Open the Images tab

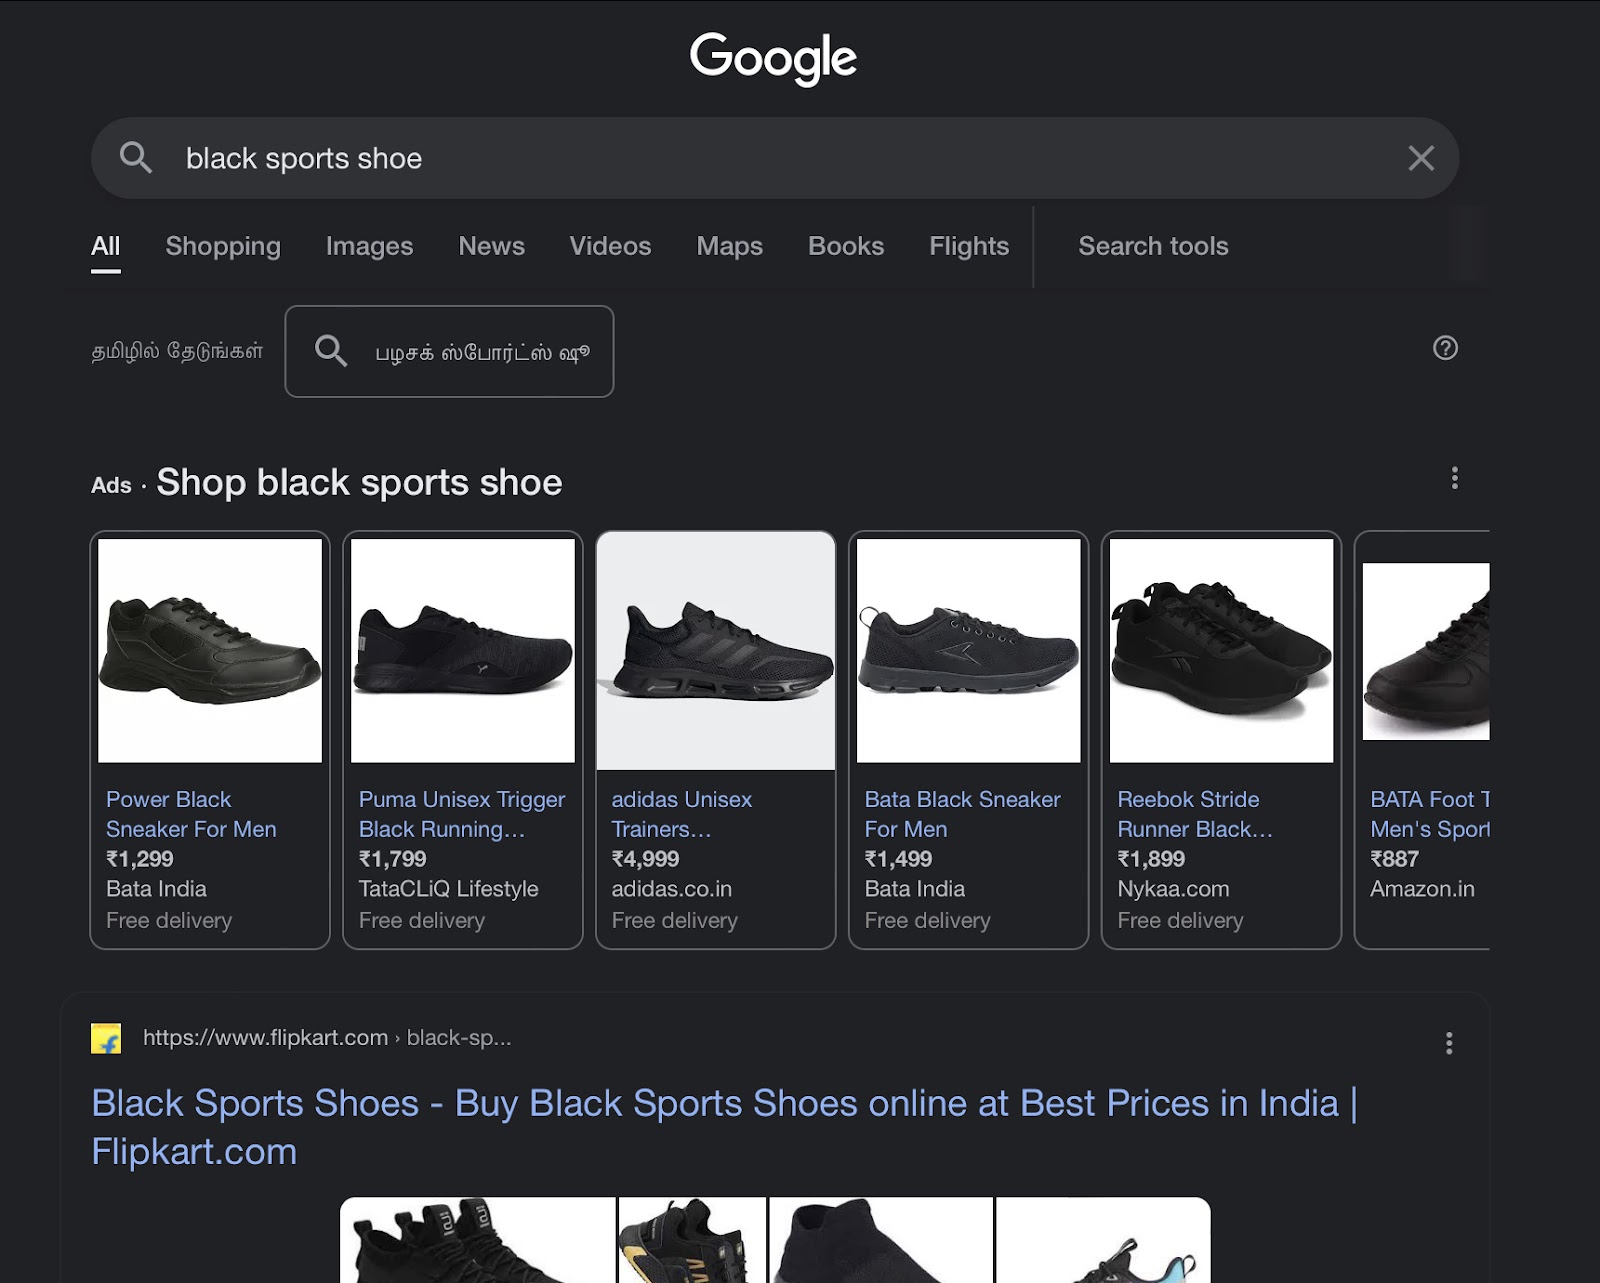[369, 246]
